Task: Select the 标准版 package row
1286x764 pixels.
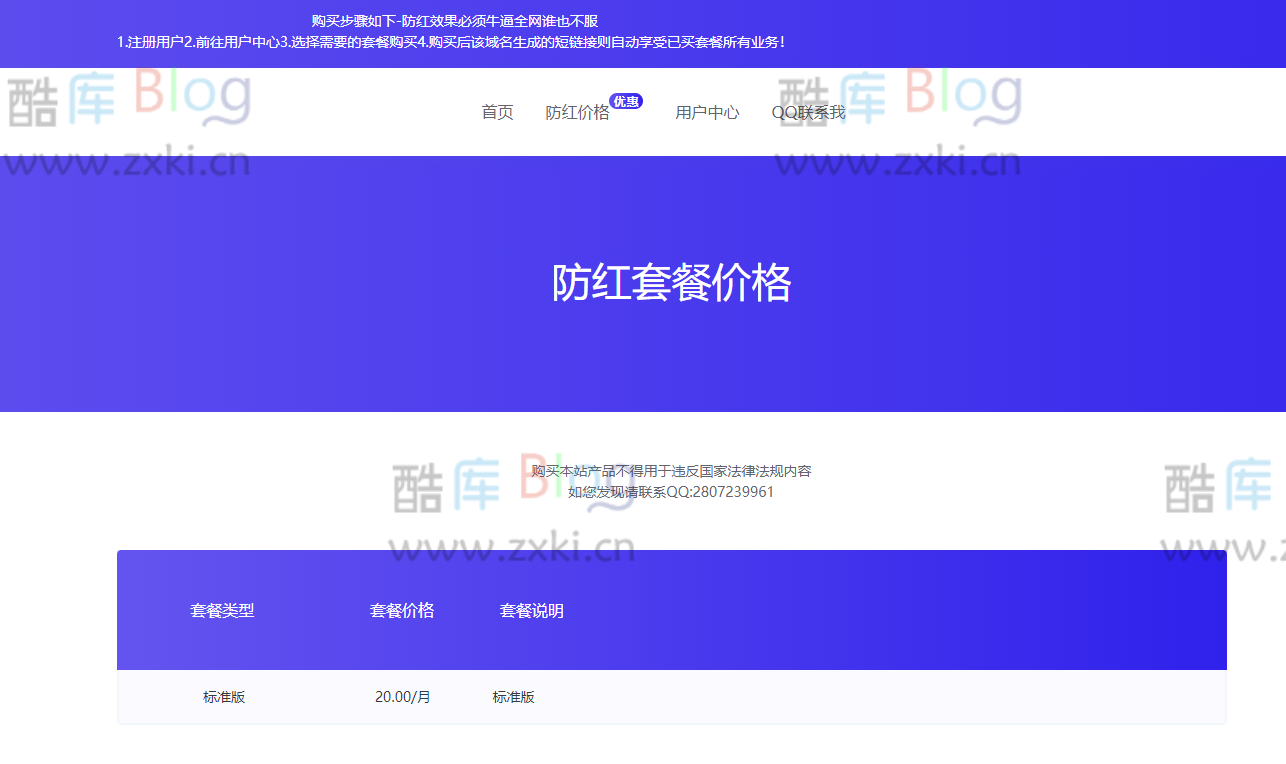Action: coord(224,697)
